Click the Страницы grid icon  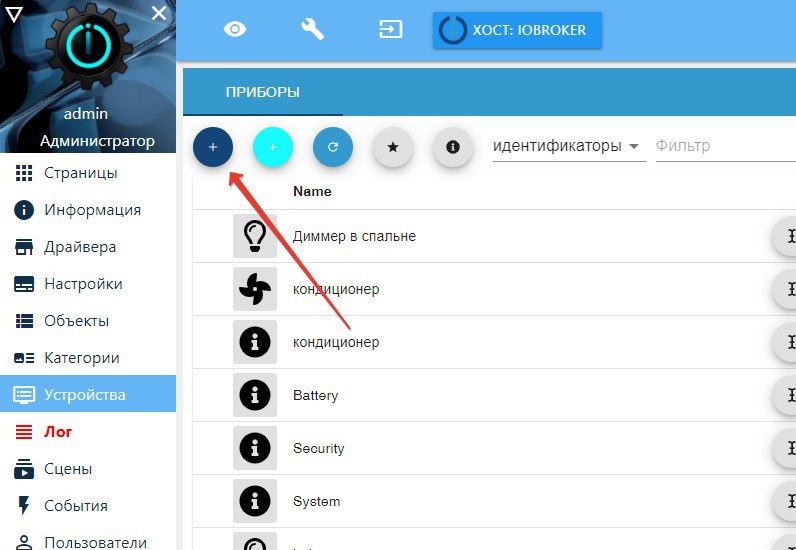click(x=24, y=173)
